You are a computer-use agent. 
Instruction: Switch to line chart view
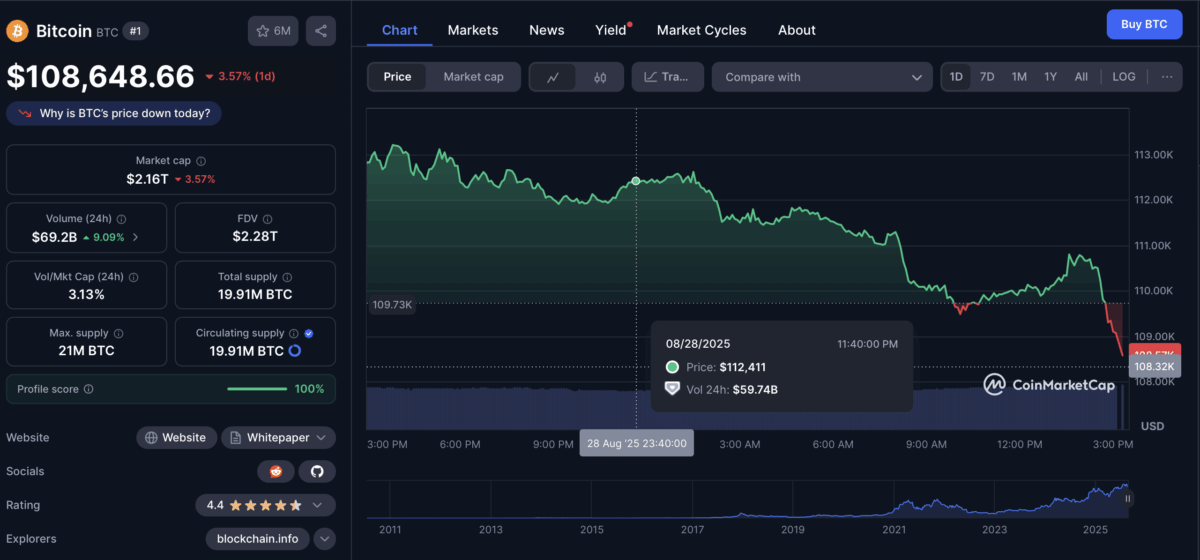click(x=553, y=77)
